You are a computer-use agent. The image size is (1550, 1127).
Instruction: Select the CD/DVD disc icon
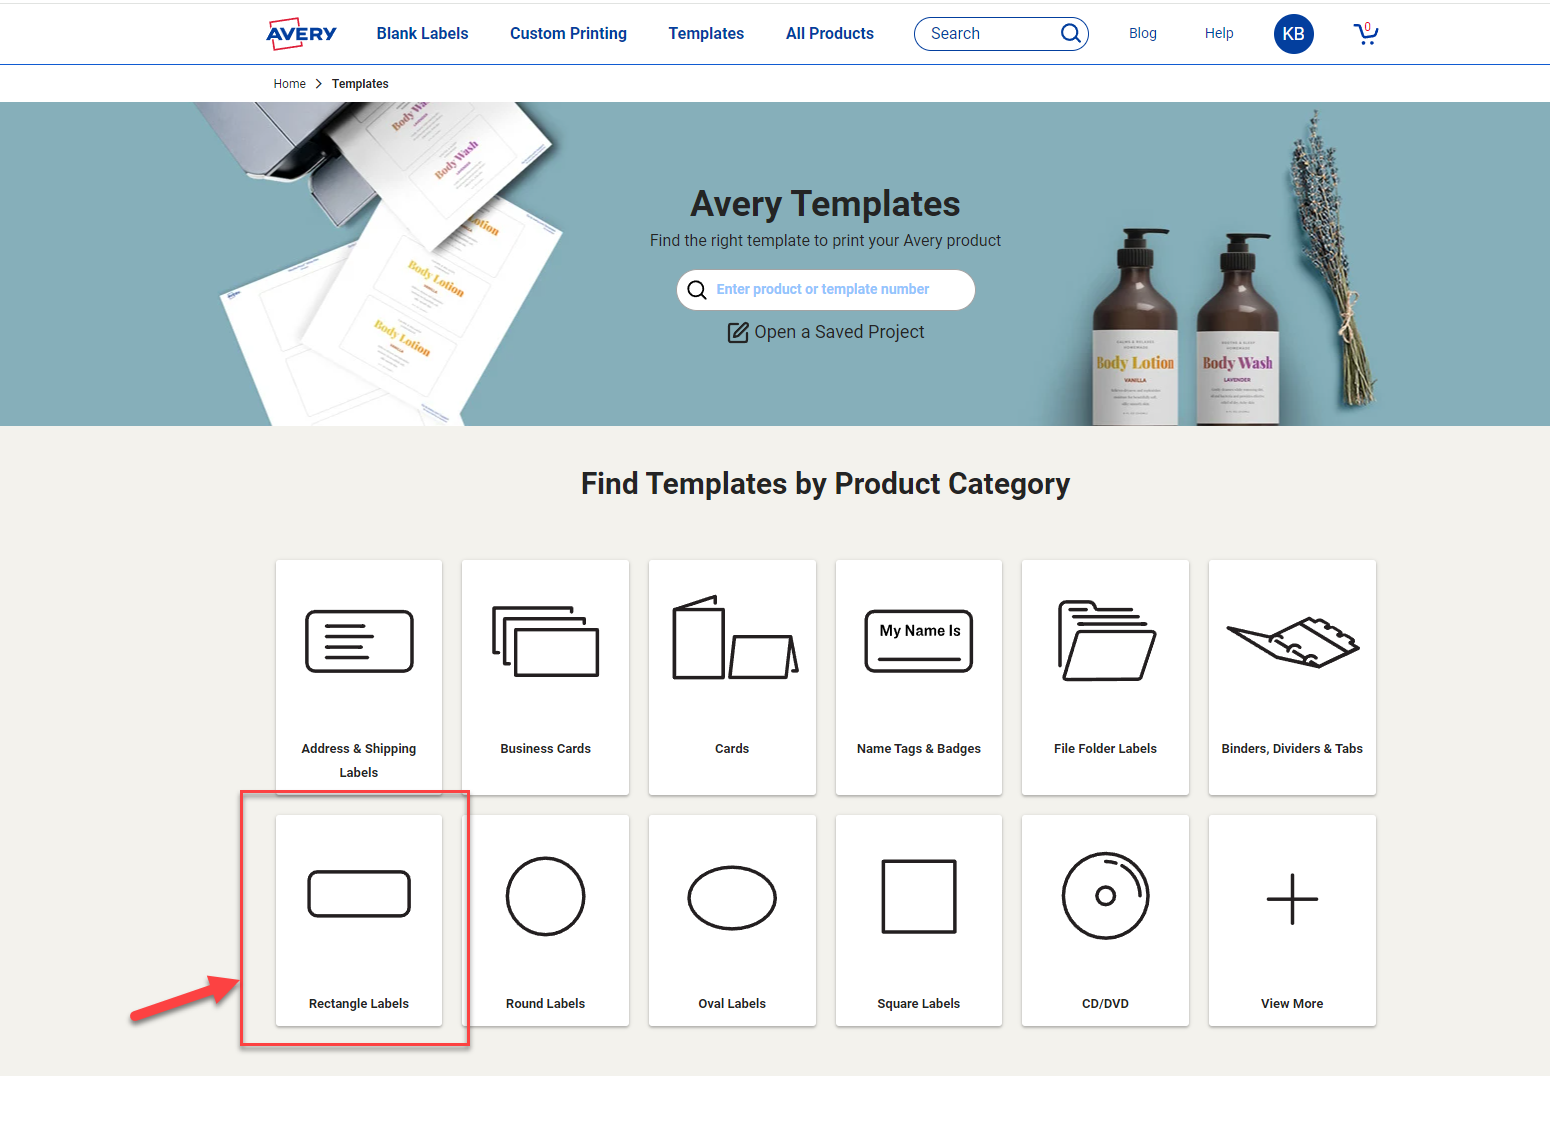point(1105,895)
